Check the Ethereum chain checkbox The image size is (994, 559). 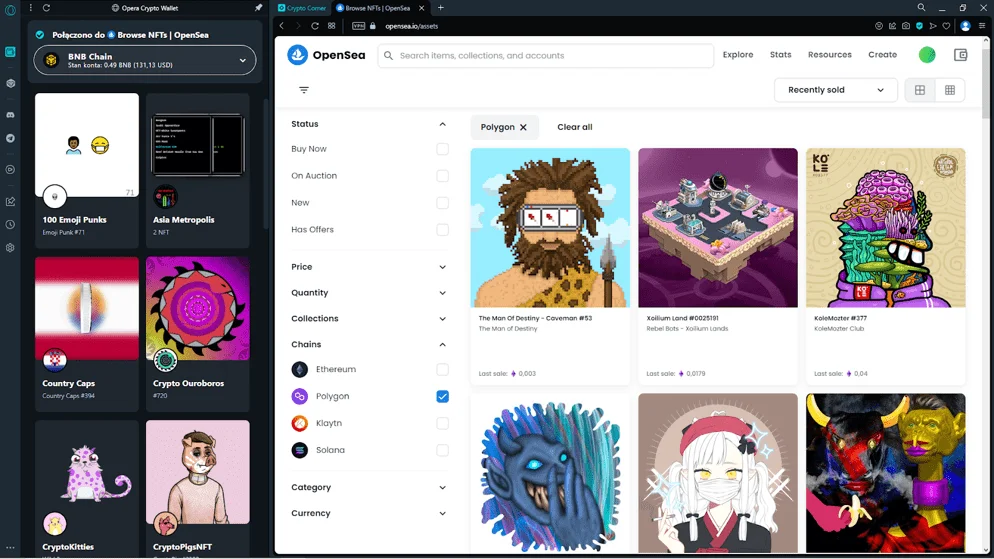442,369
